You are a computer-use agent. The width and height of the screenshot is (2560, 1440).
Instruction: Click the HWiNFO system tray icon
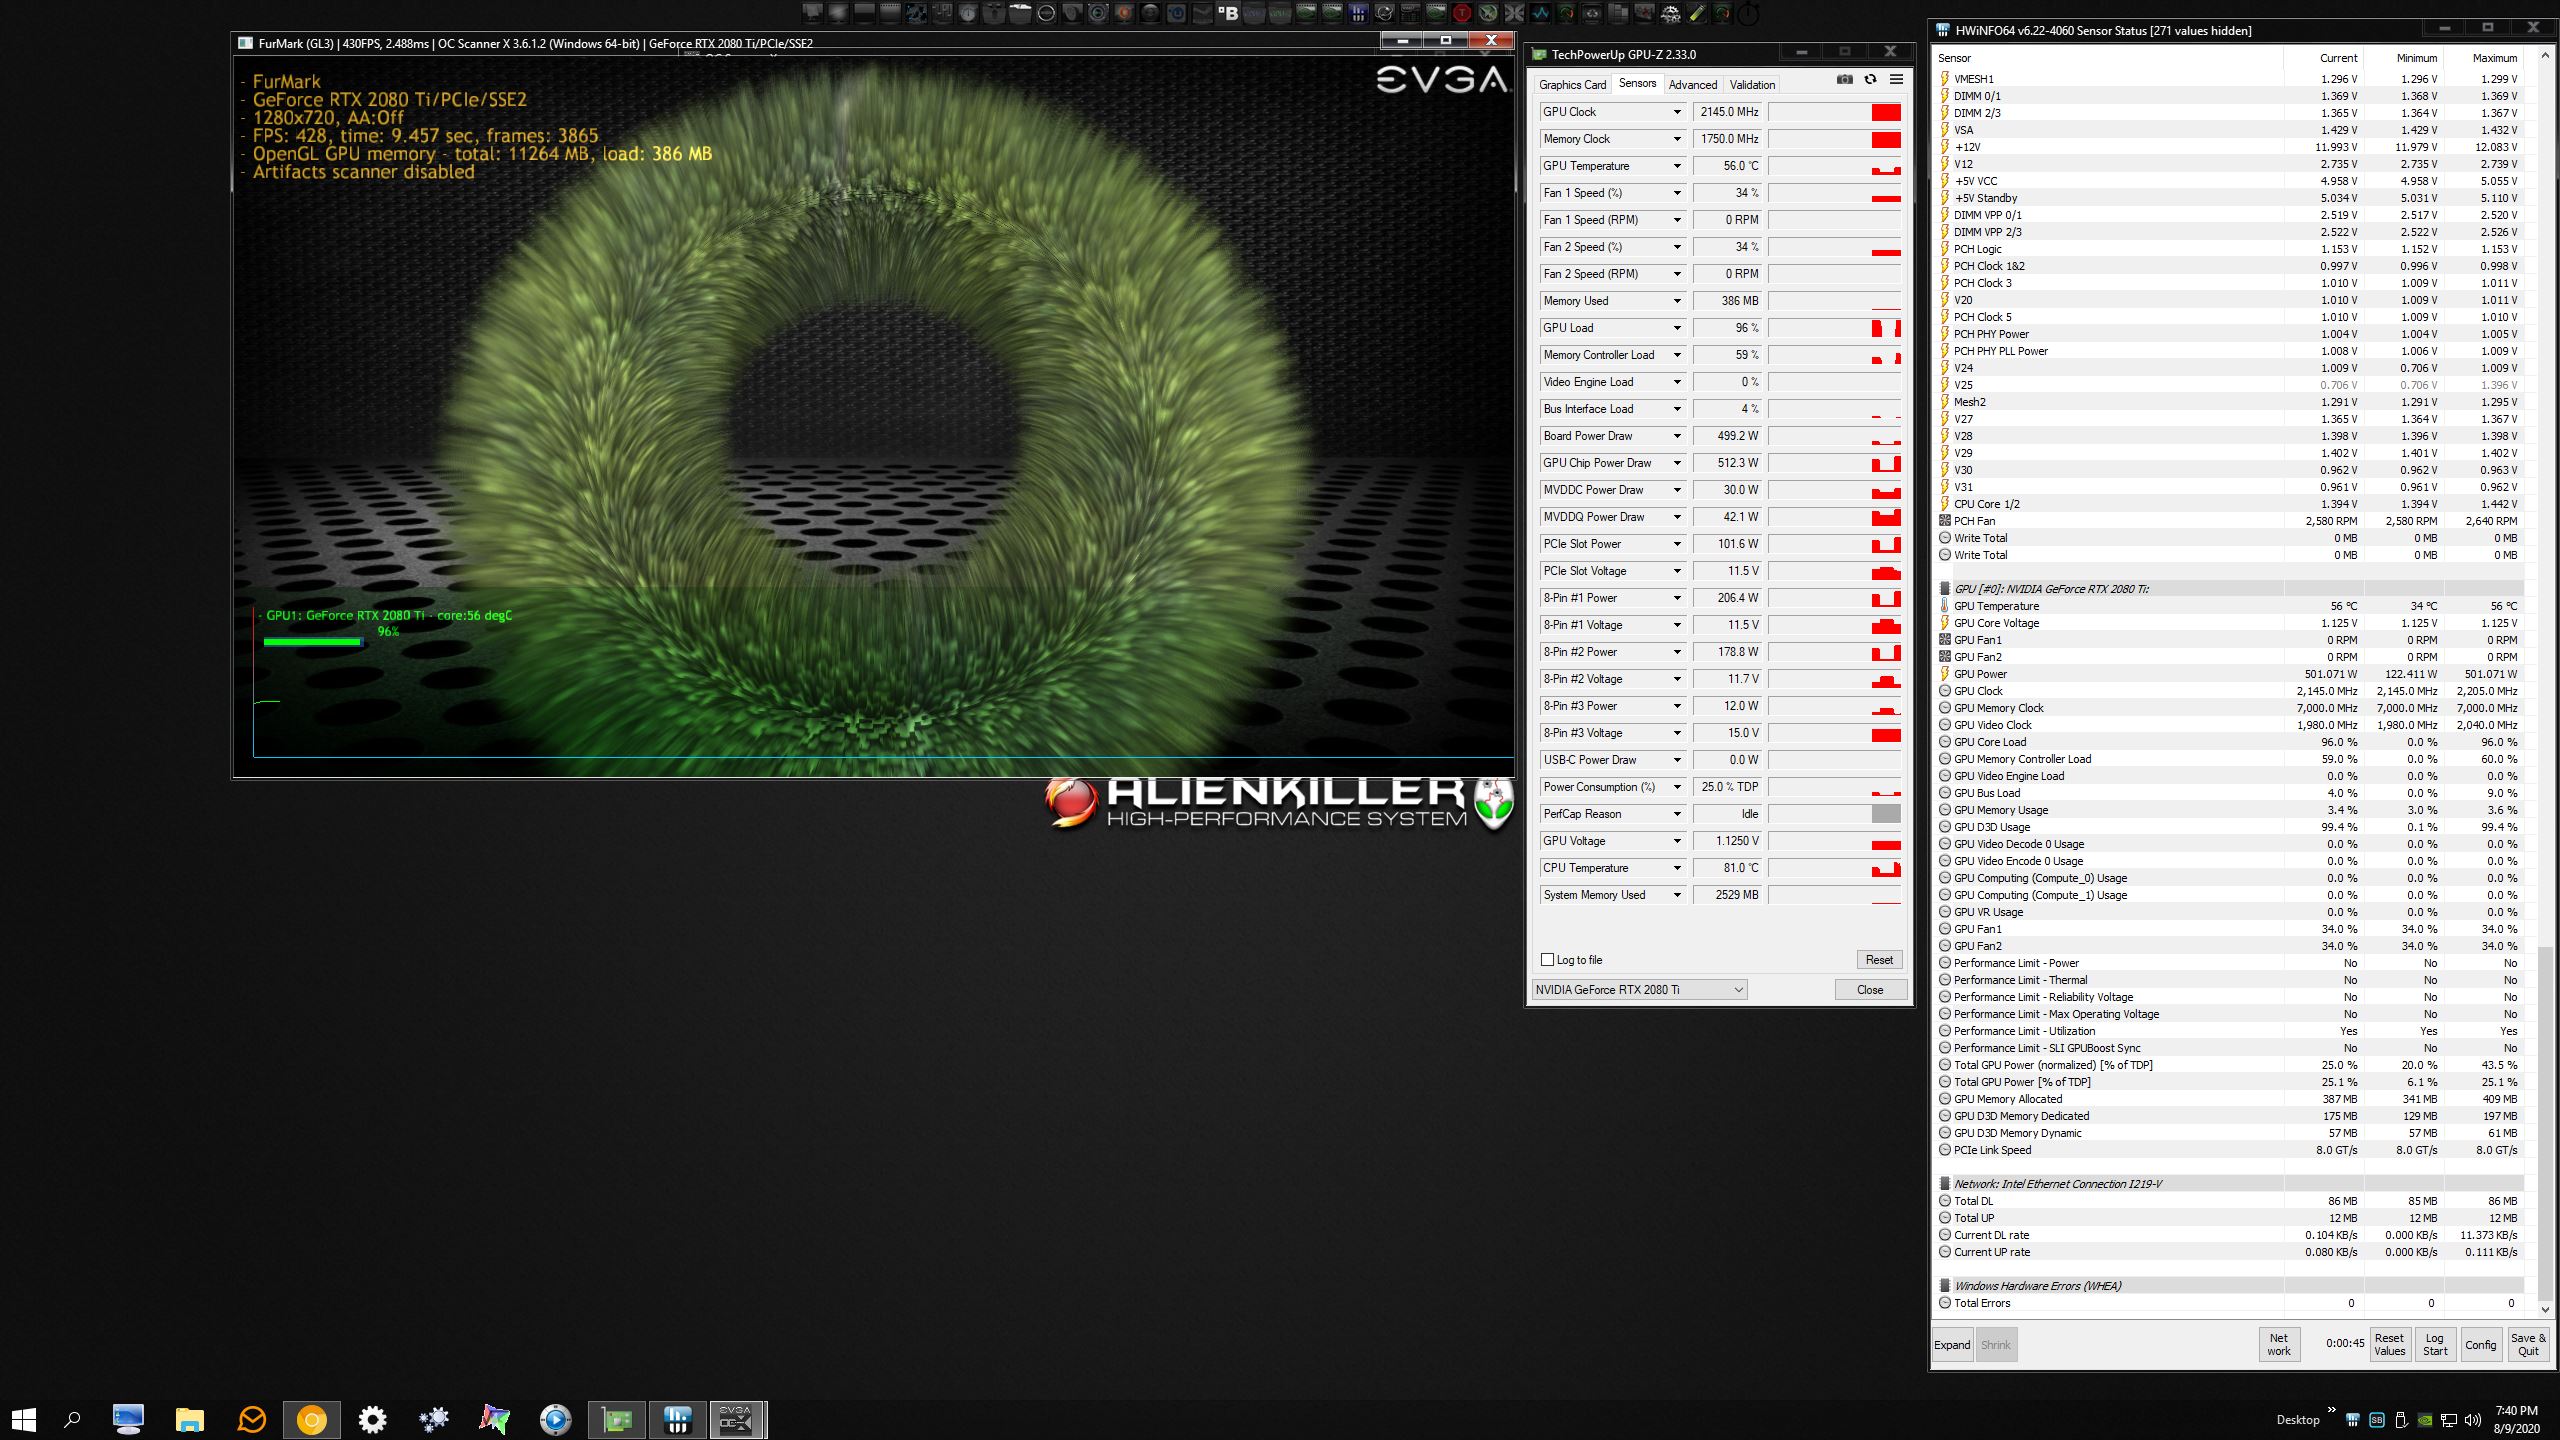point(2353,1420)
